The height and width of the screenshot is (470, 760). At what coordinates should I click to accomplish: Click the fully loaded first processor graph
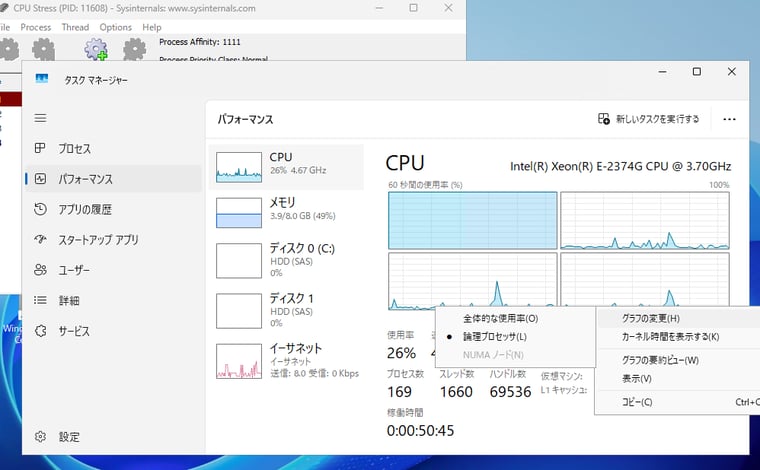(x=473, y=220)
